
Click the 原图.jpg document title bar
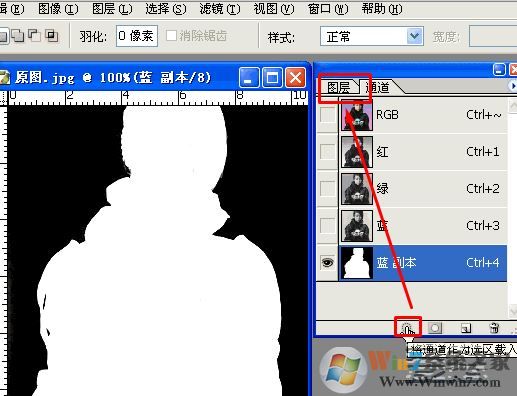pyautogui.click(x=155, y=77)
